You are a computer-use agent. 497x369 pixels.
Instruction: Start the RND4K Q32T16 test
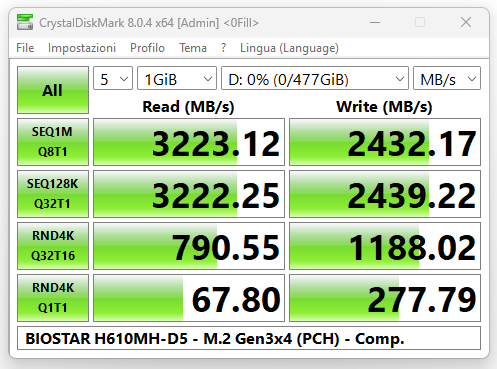(x=53, y=246)
